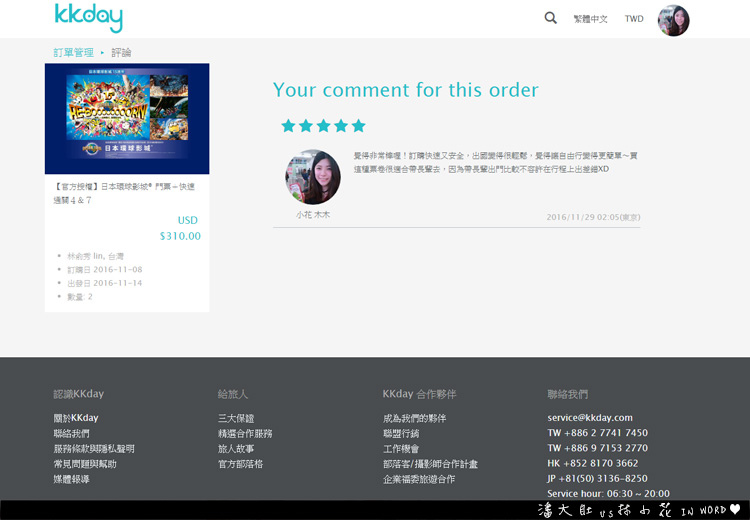Open 工作機會 footer link
This screenshot has height=520, width=750.
point(401,449)
